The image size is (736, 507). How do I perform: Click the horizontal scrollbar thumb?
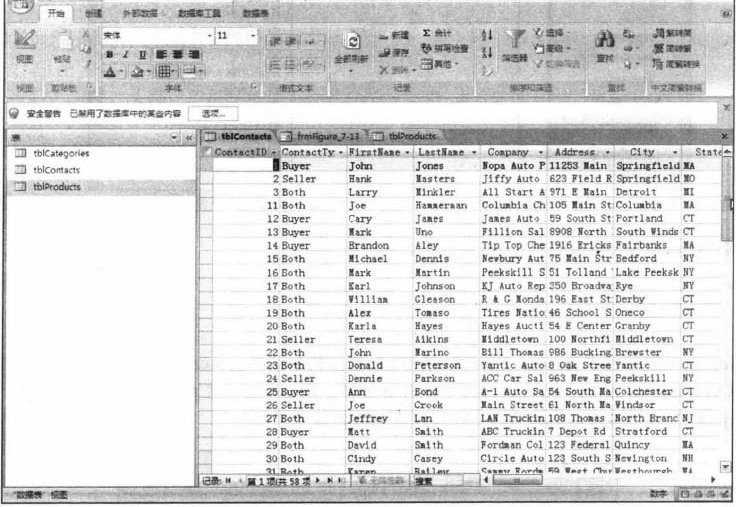point(517,480)
